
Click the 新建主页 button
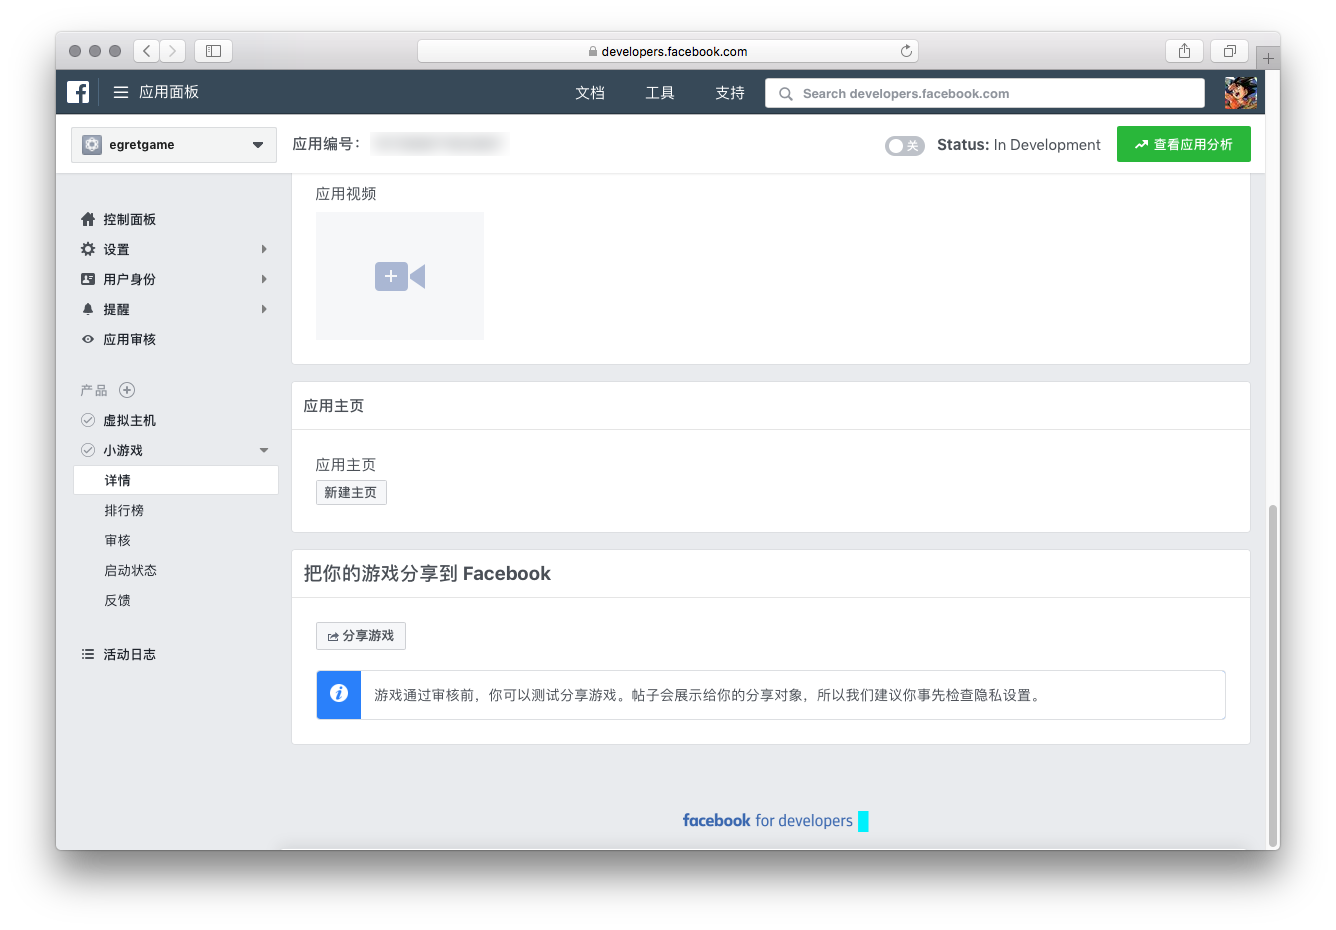point(351,493)
